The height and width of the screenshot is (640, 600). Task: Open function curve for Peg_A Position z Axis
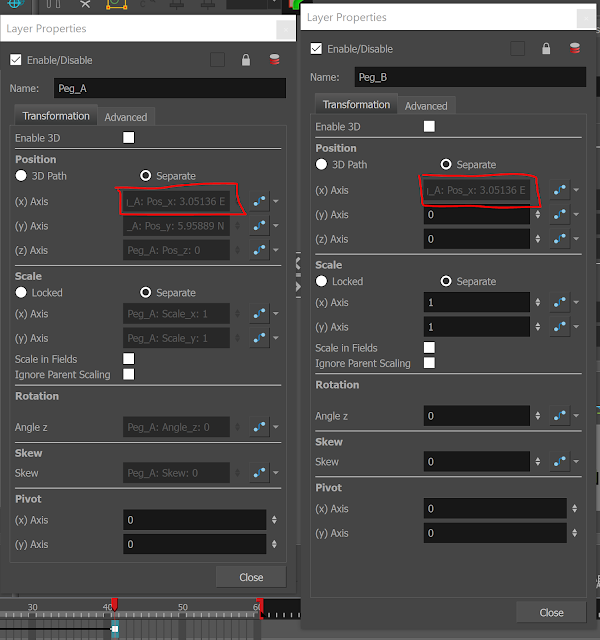[259, 250]
